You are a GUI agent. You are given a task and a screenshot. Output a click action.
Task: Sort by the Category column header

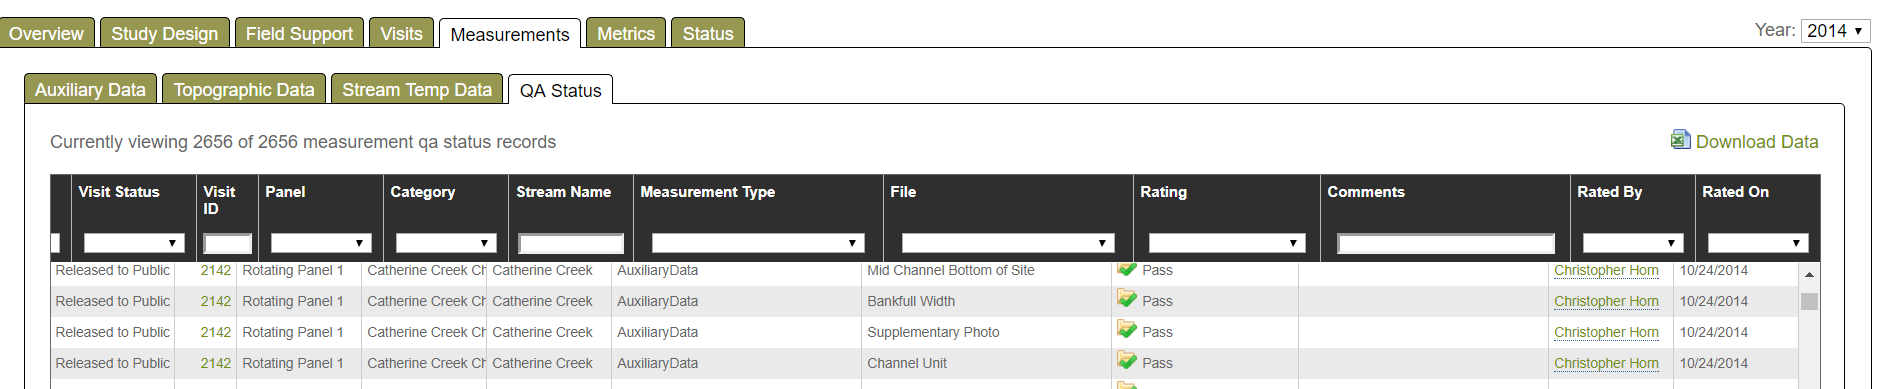coord(422,192)
